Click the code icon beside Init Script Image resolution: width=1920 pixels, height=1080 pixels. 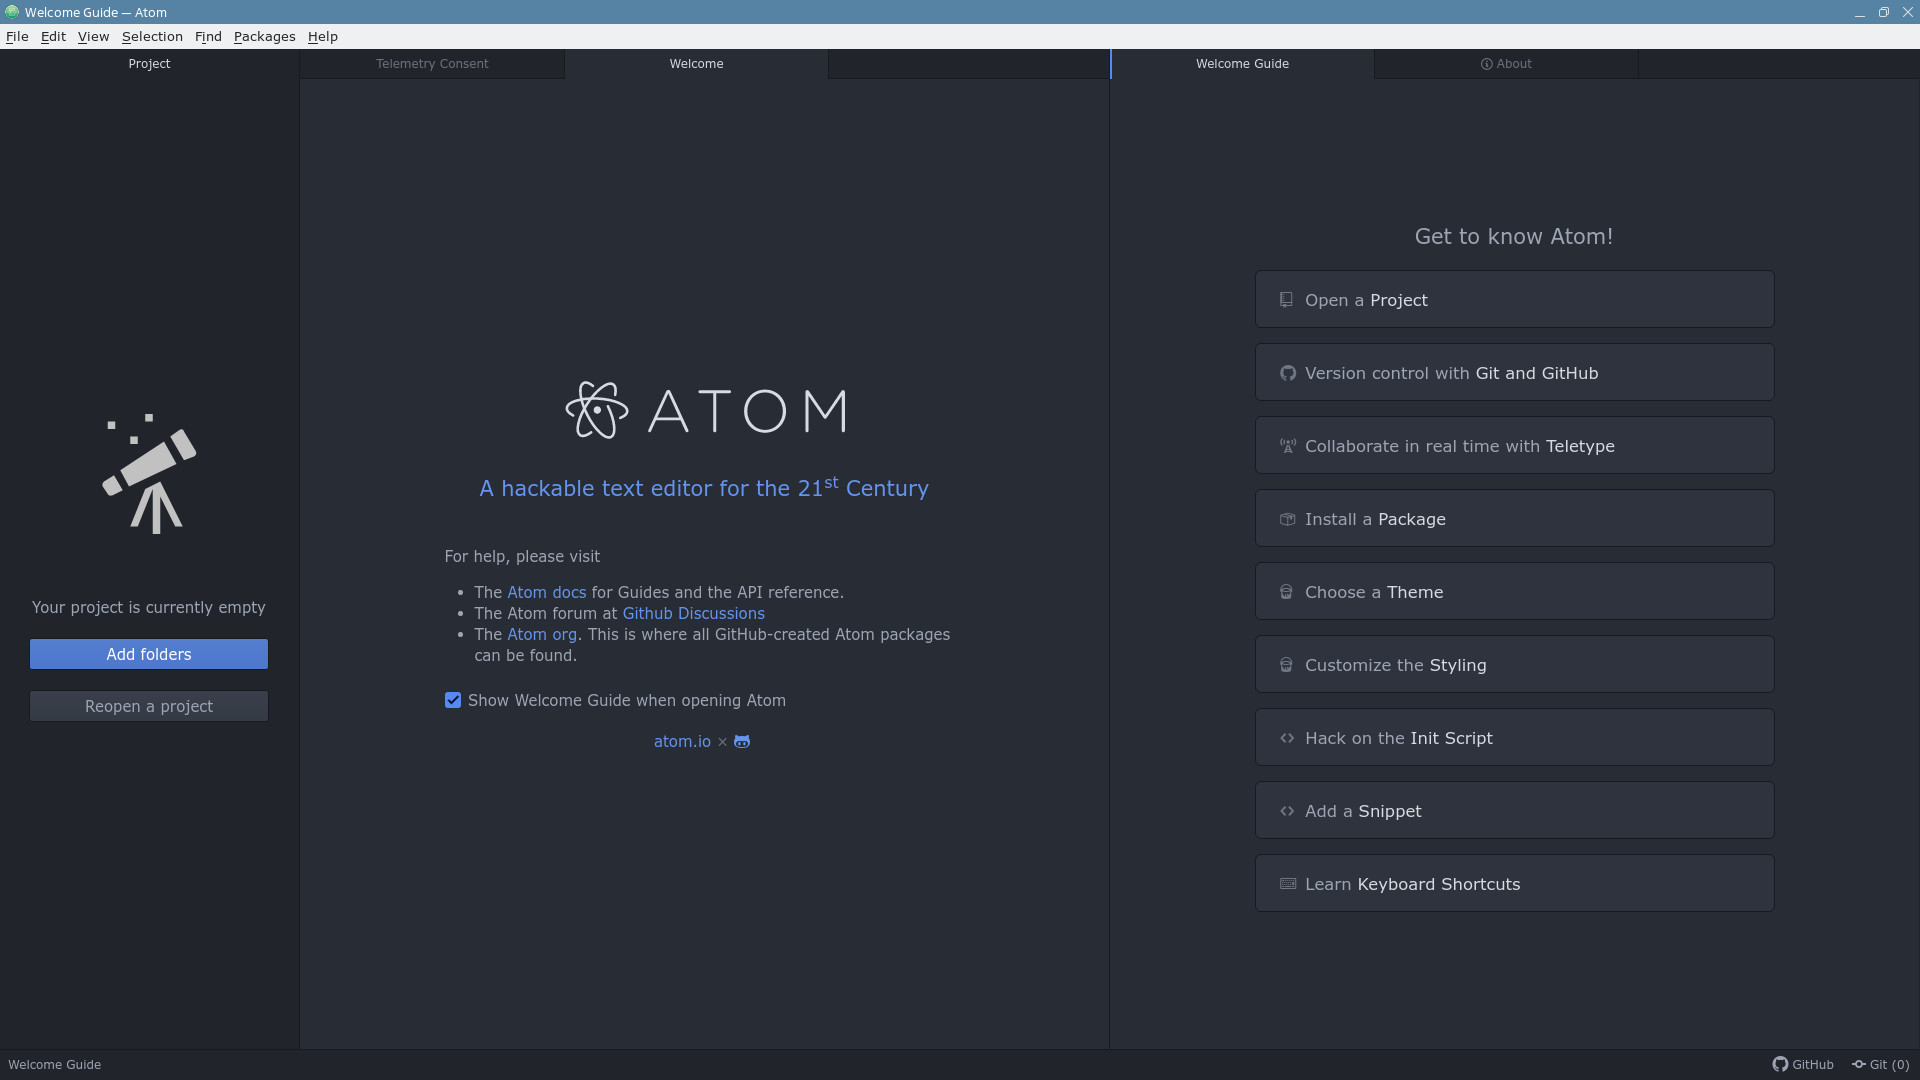click(x=1288, y=738)
